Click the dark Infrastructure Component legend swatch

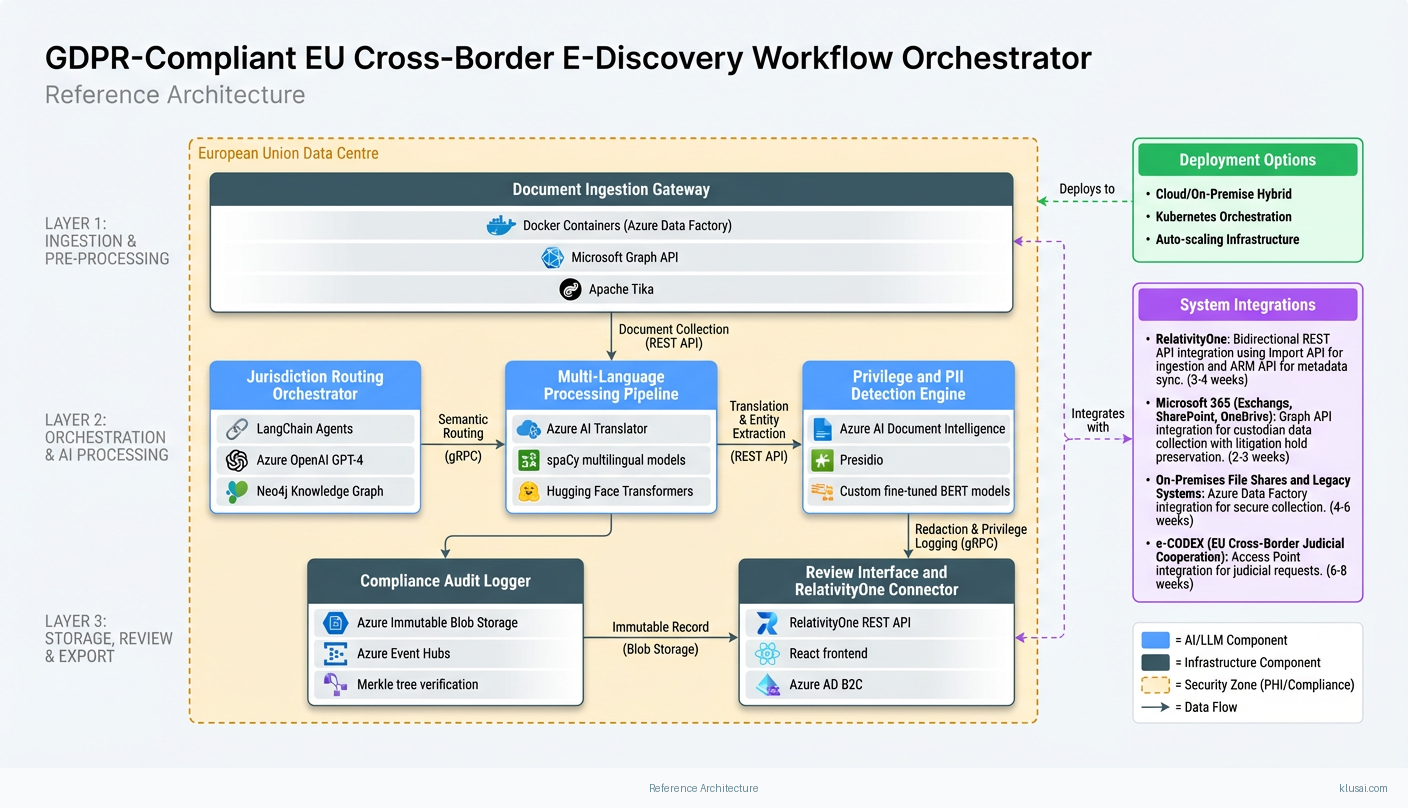click(x=1155, y=662)
